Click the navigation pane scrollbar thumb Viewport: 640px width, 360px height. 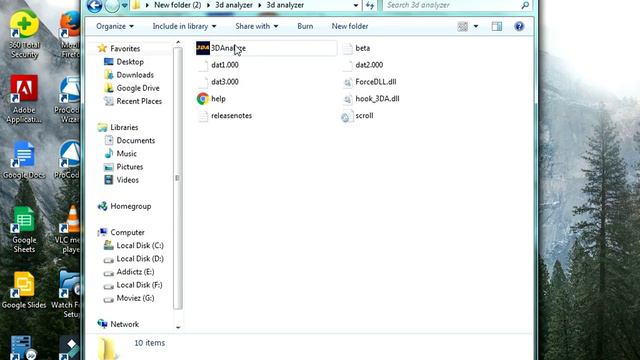178,178
